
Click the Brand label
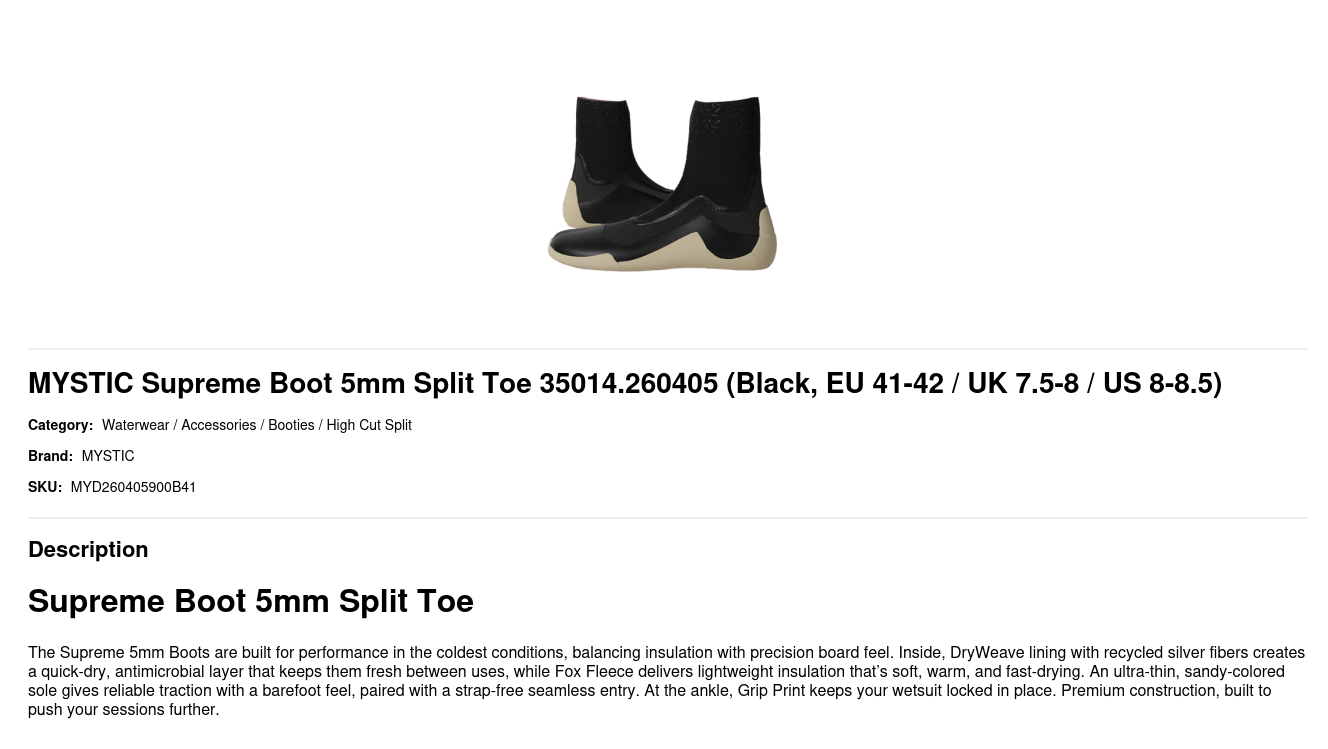pos(50,456)
